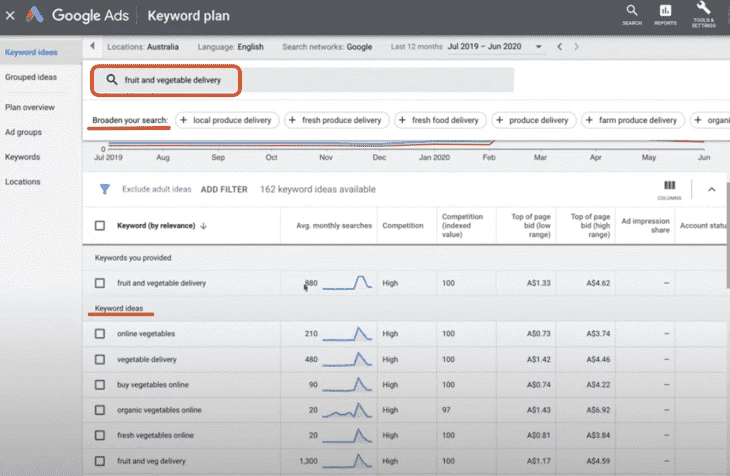Screen dimensions: 730x476
Task: Add 'fresh produce delivery' suggestion
Action: [x=337, y=120]
